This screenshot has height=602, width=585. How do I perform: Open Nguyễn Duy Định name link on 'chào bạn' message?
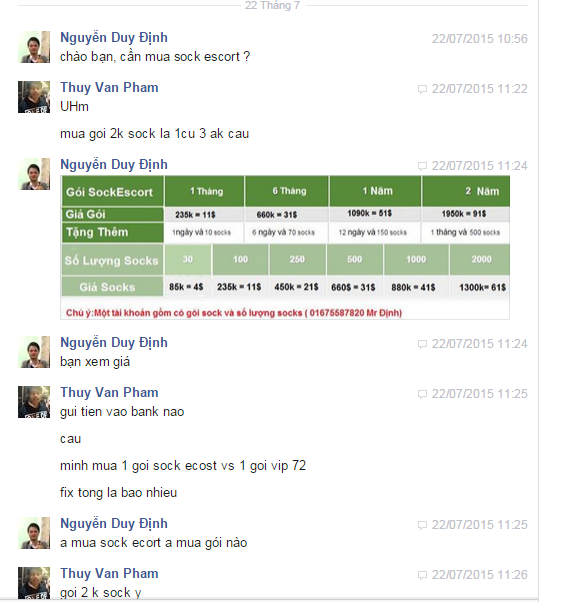(x=114, y=38)
